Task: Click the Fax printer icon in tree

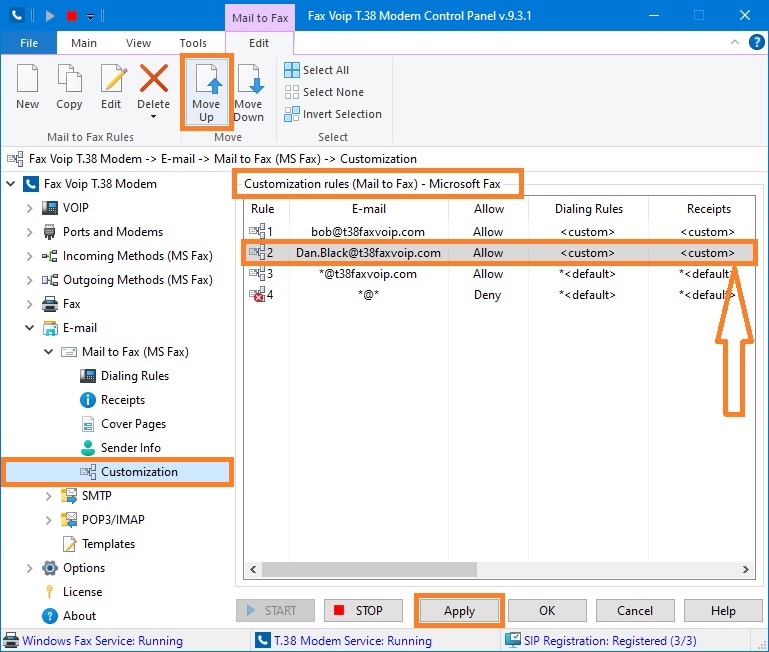Action: click(50, 304)
